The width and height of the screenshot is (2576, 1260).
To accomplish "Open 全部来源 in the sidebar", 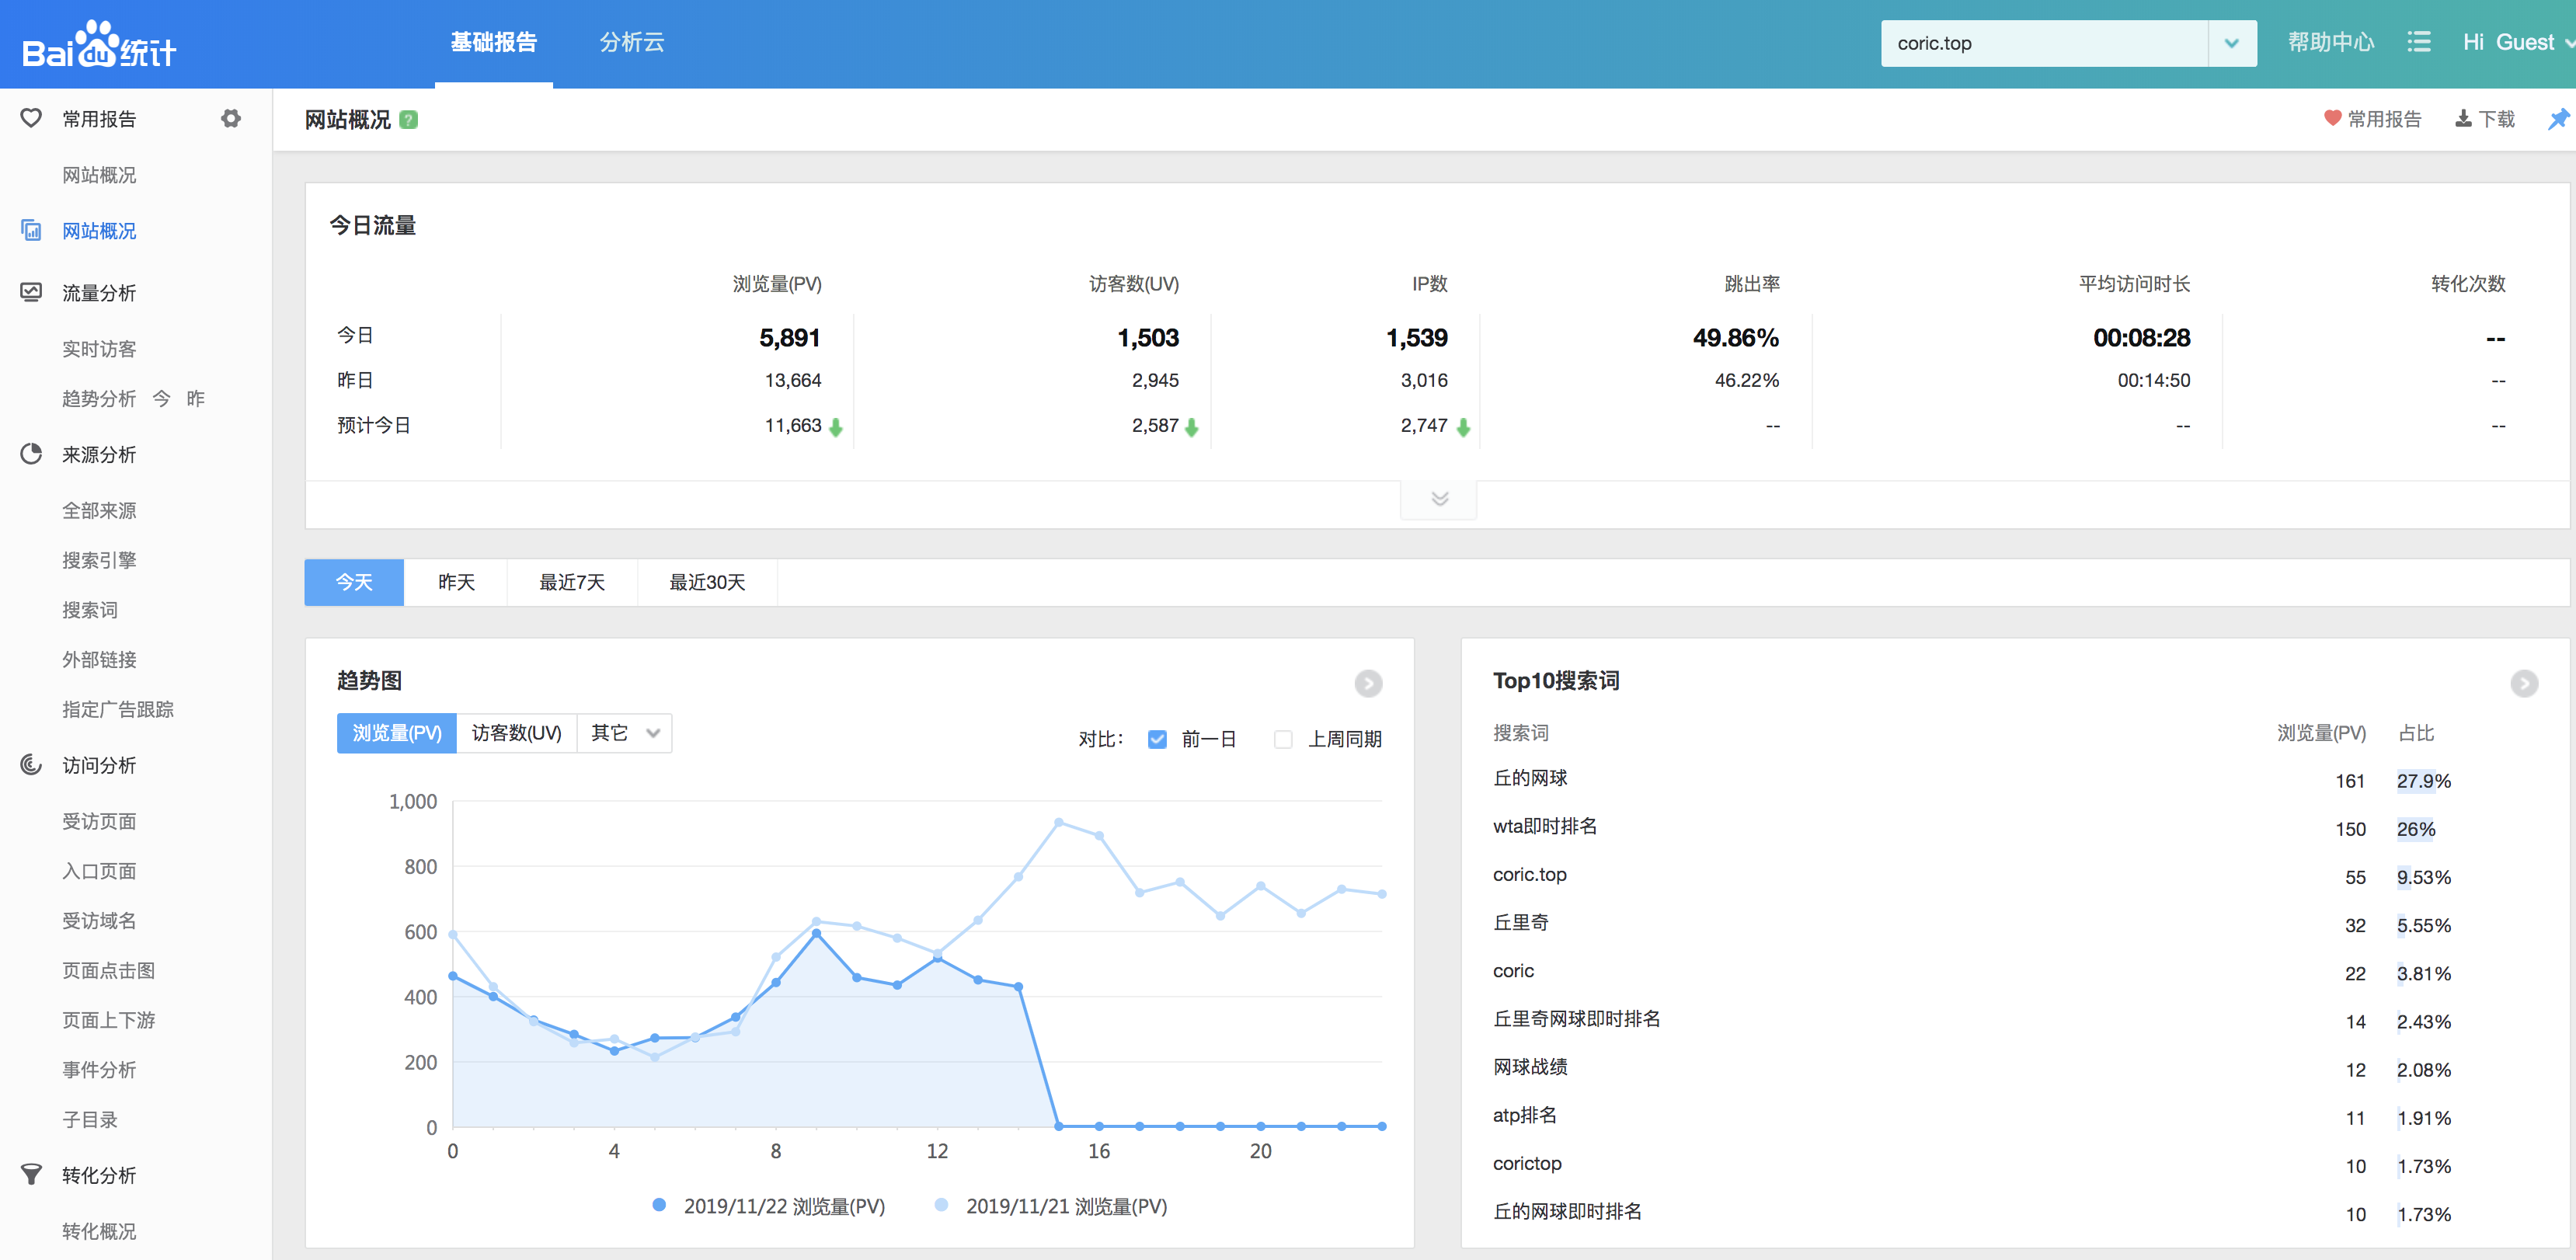I will coord(99,510).
